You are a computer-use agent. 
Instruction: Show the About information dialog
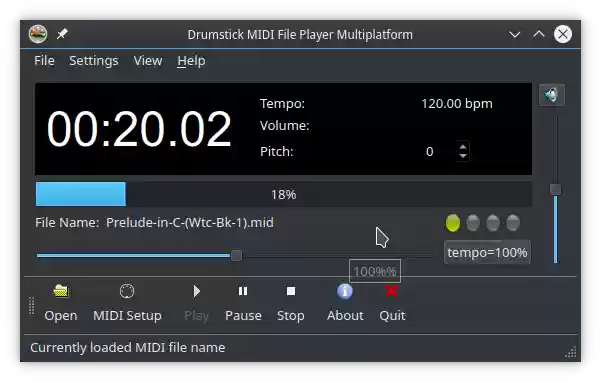tap(345, 303)
